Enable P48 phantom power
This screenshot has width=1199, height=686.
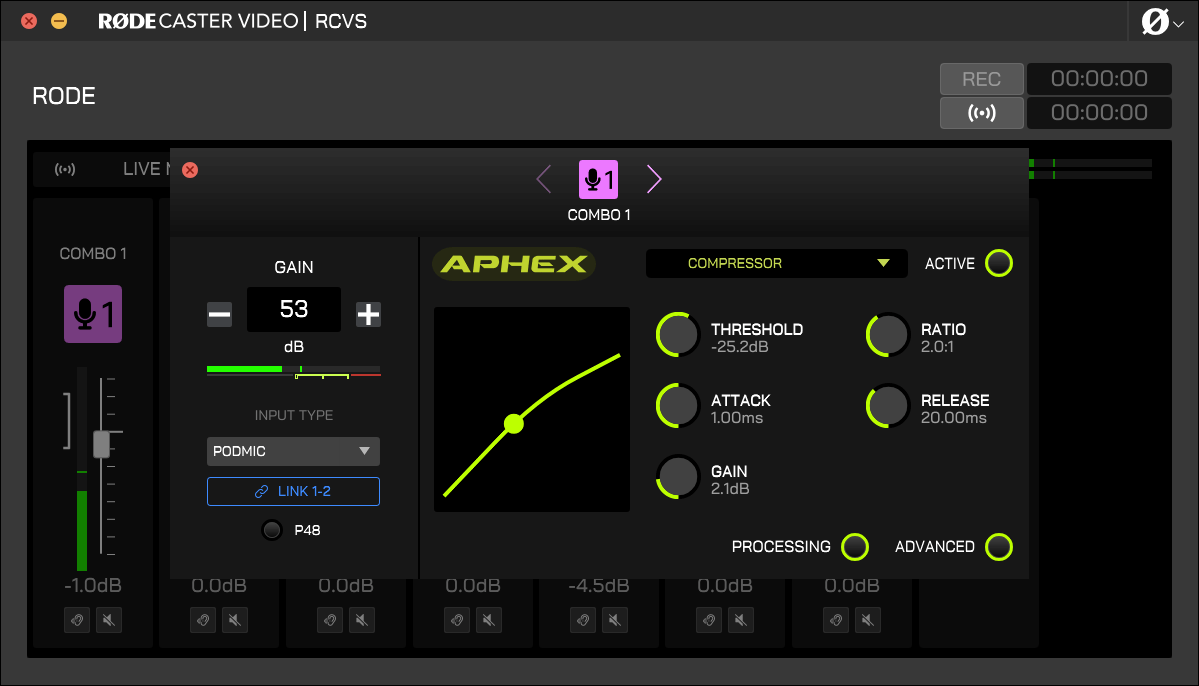[272, 530]
